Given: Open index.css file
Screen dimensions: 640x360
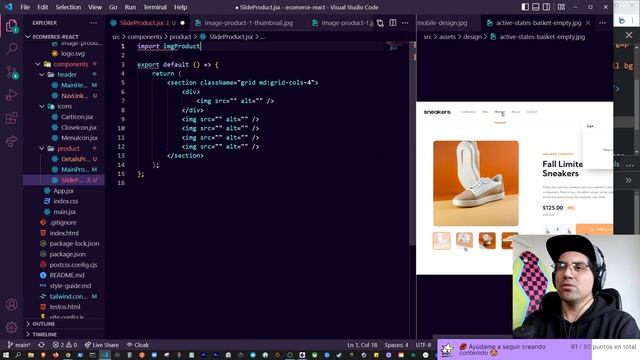Looking at the screenshot, I should [x=65, y=201].
